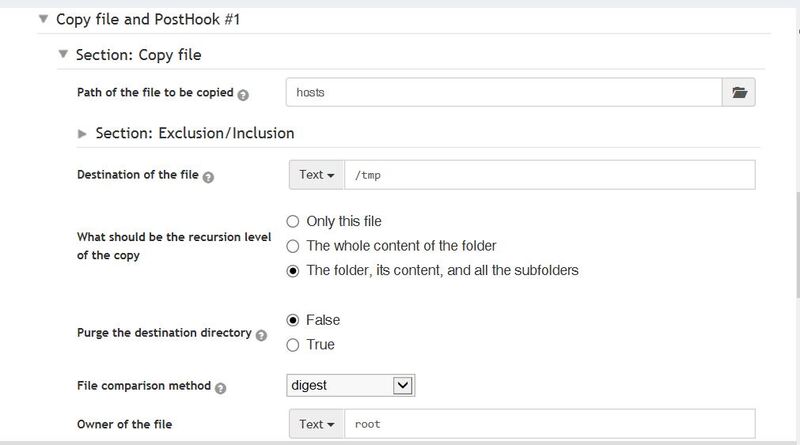Expand the Section: Exclusion/Inclusion
Screen dimensions: 800x445
82,134
